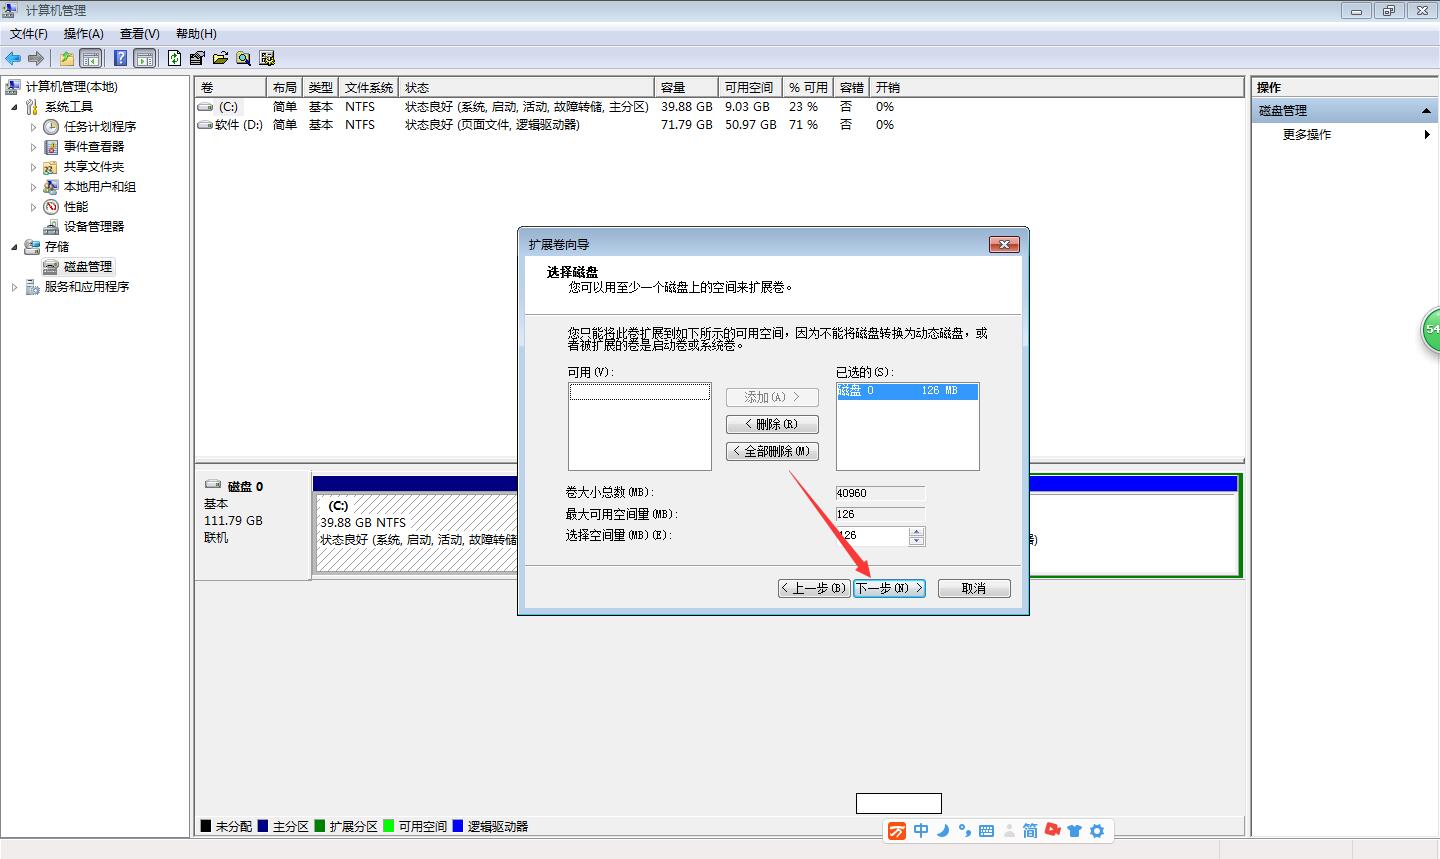The width and height of the screenshot is (1440, 859).
Task: Open the 文件(F) menu
Action: pos(29,34)
